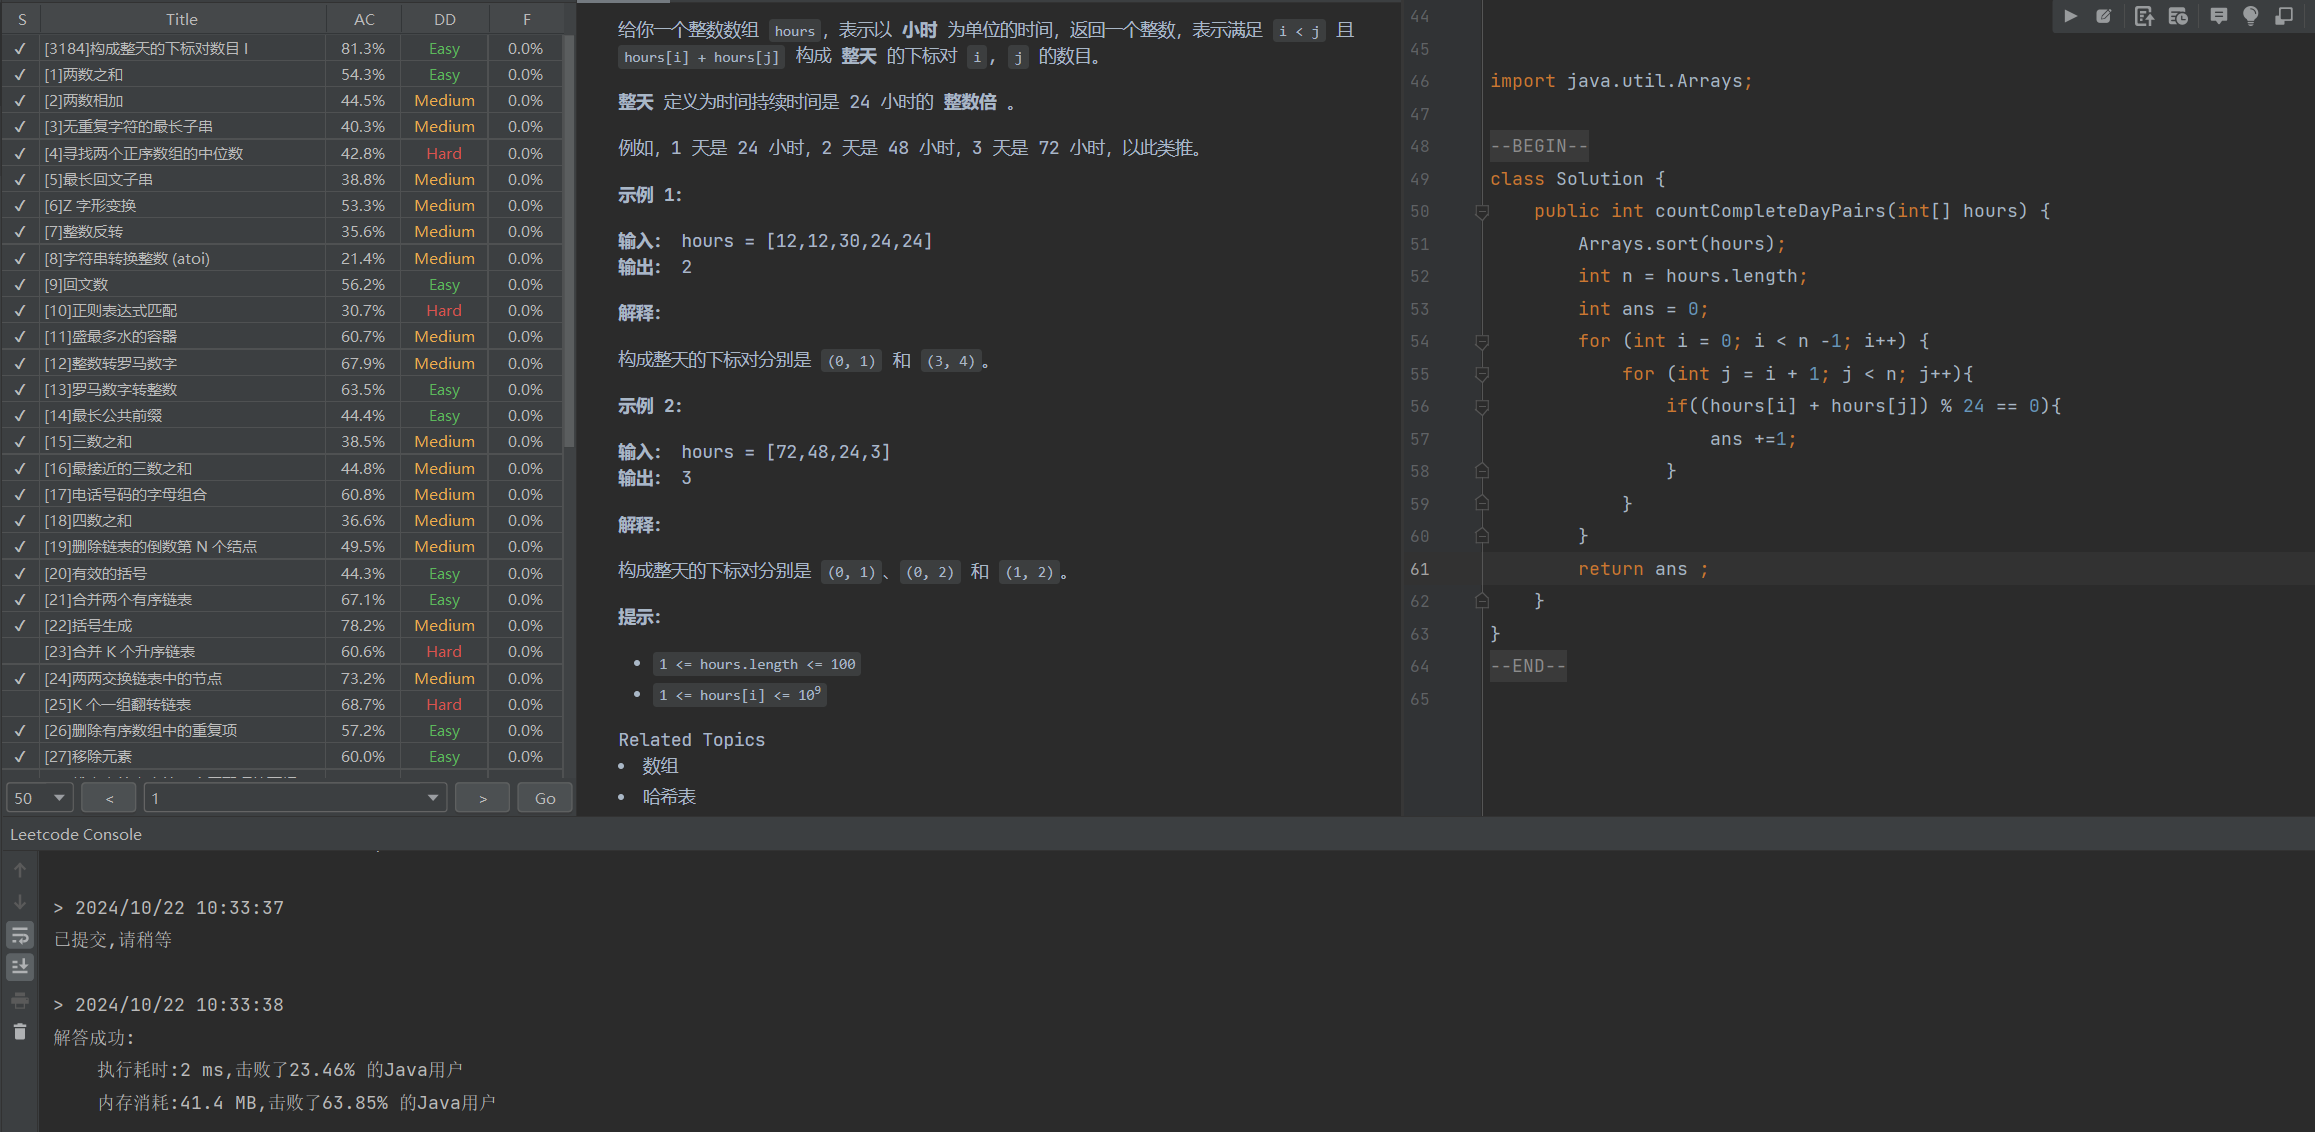Click --BEGIN-- marker in editor
The width and height of the screenshot is (2315, 1132).
click(1539, 146)
